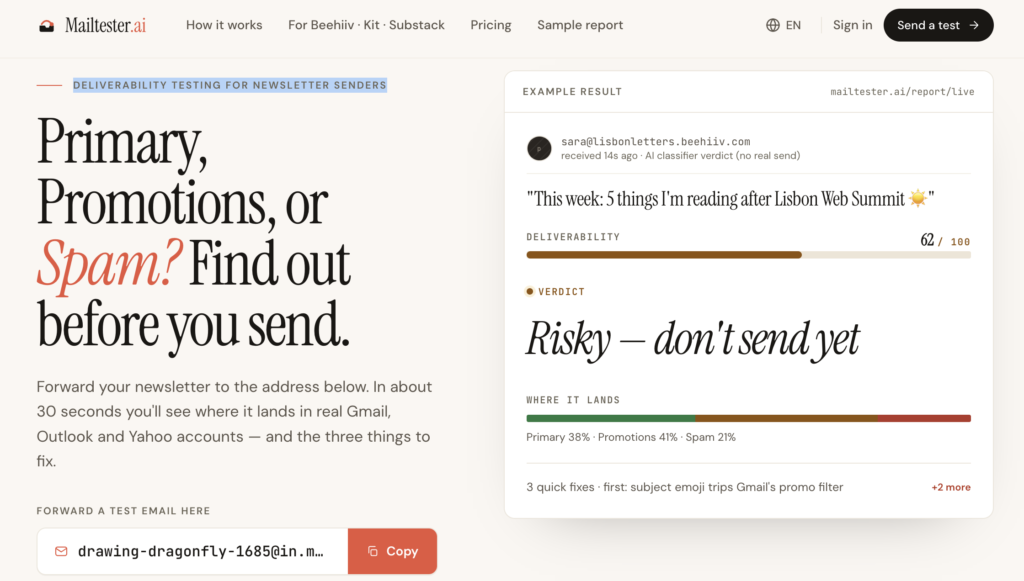Click the "Risky — don't send yet" verdict
The image size is (1024, 581).
tap(692, 339)
